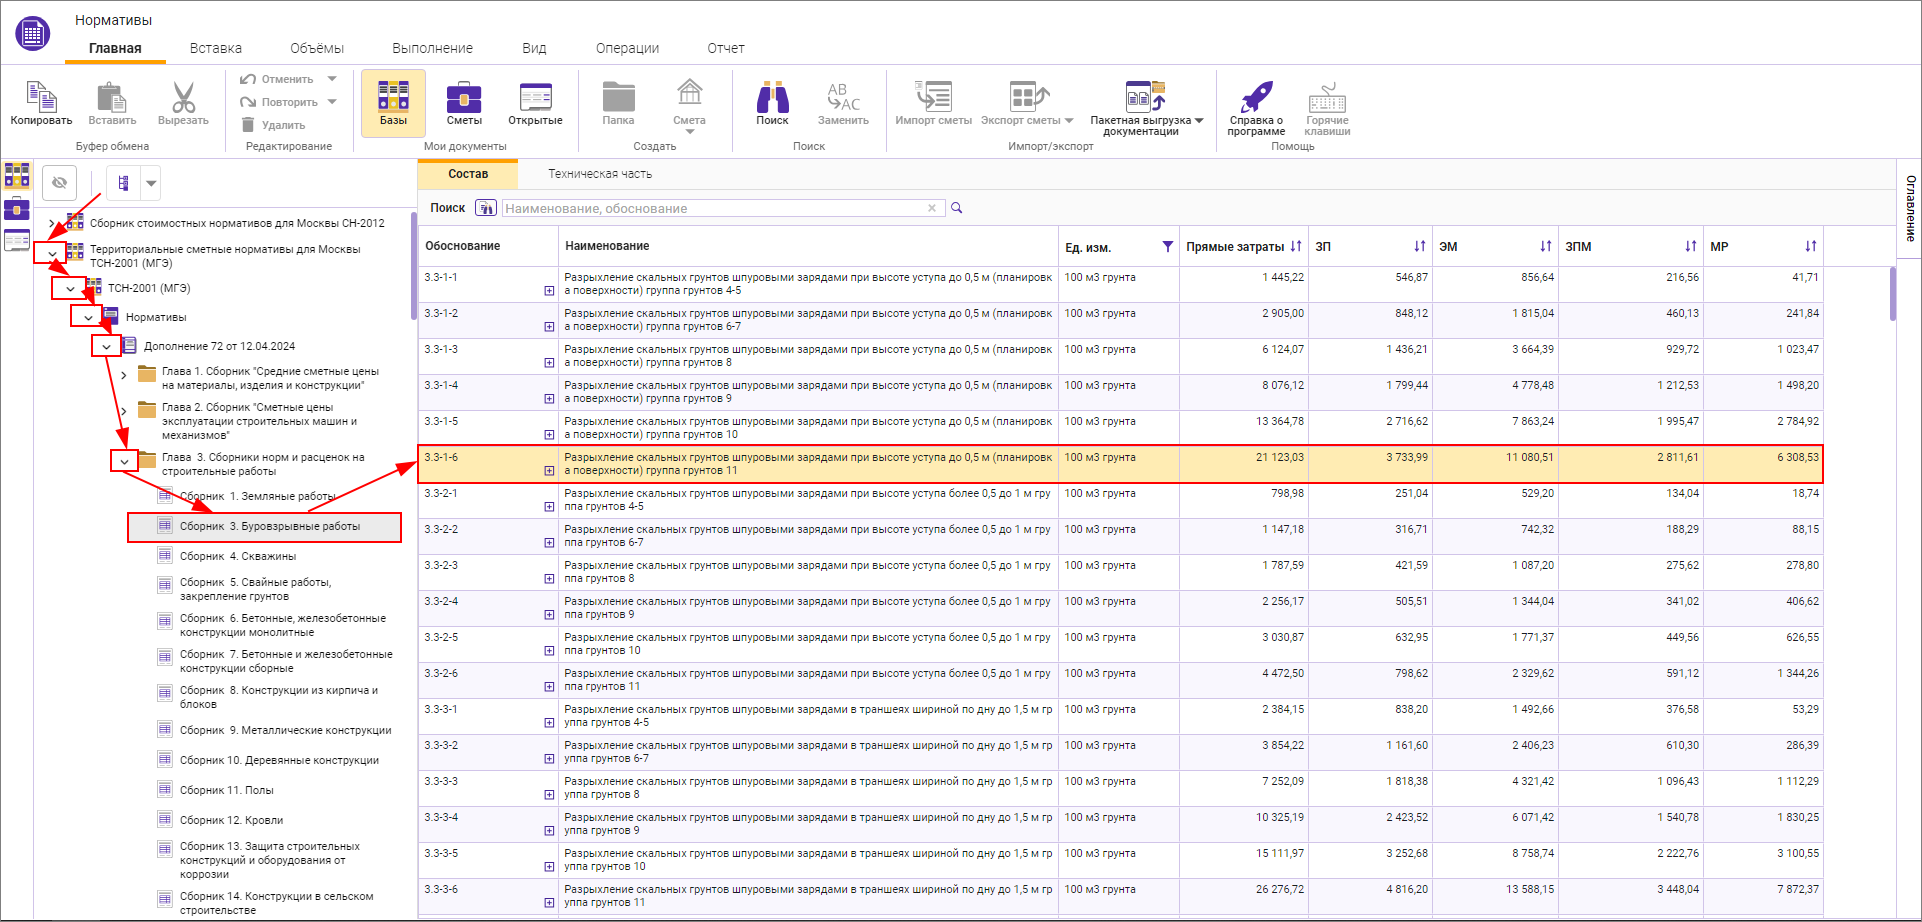
Task: Create a new Папка folder
Action: click(618, 97)
